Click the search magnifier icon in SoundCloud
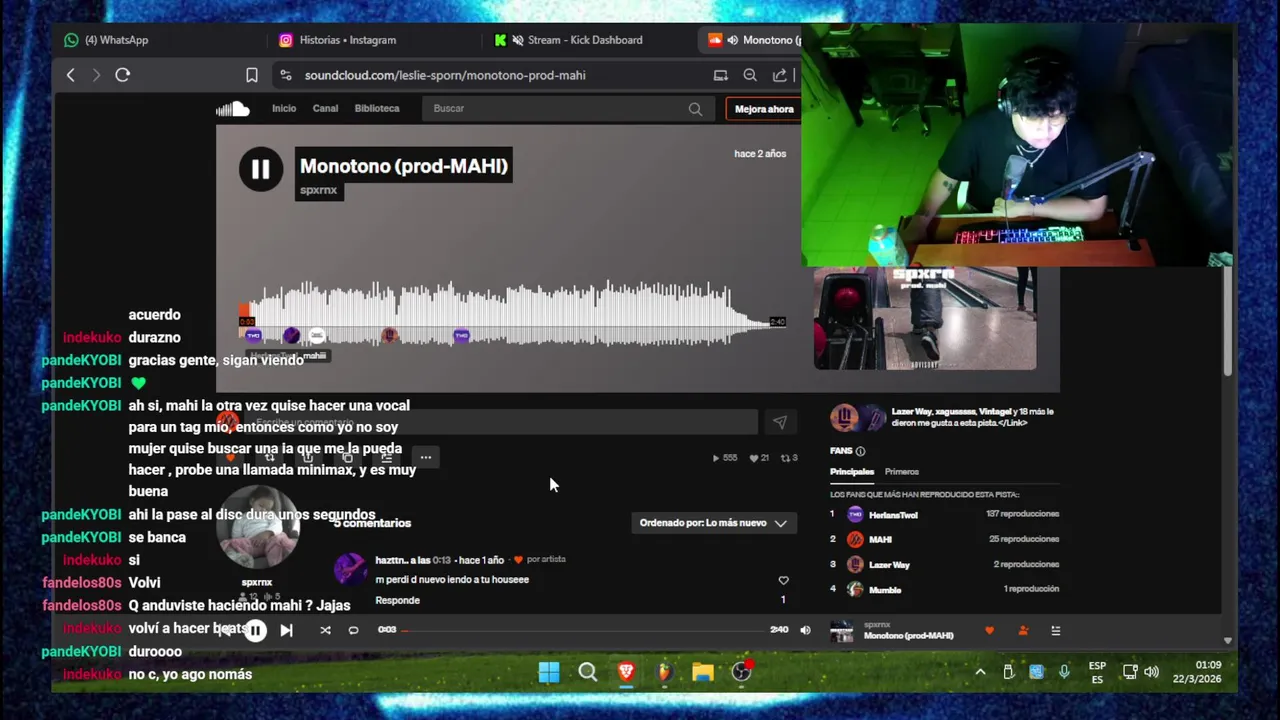 coord(695,109)
